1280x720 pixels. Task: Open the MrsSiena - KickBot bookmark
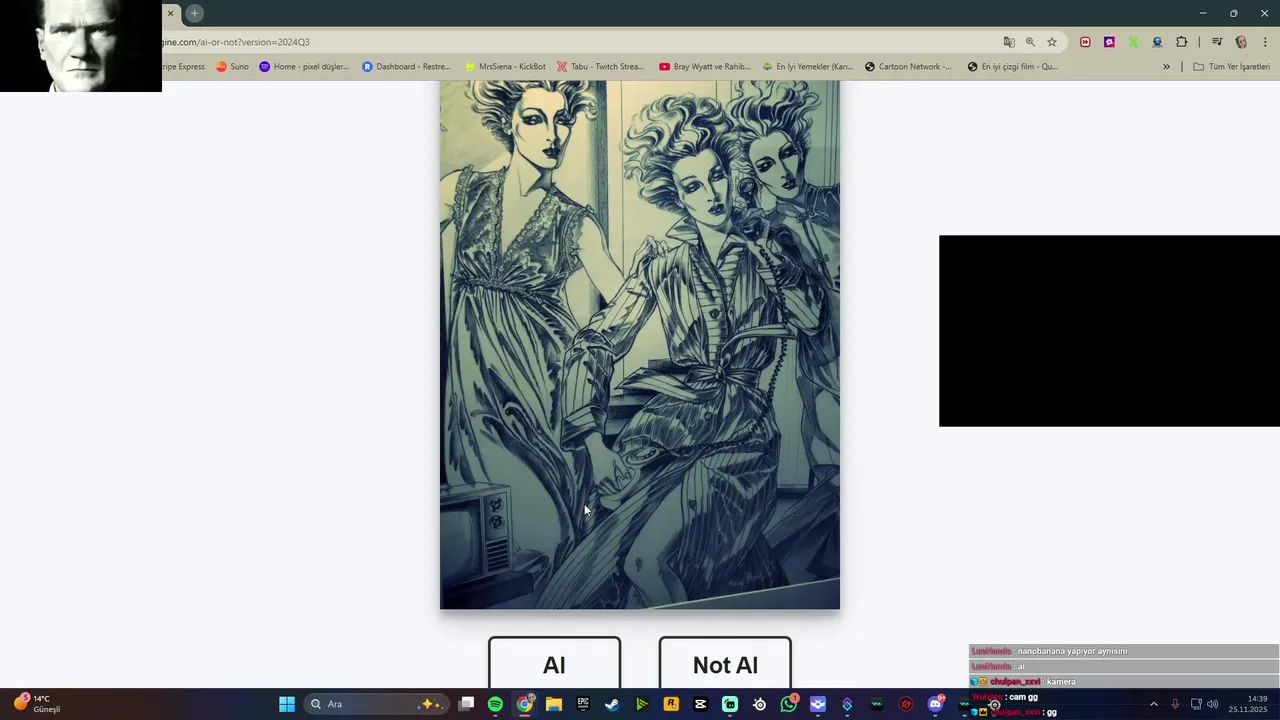pyautogui.click(x=505, y=67)
